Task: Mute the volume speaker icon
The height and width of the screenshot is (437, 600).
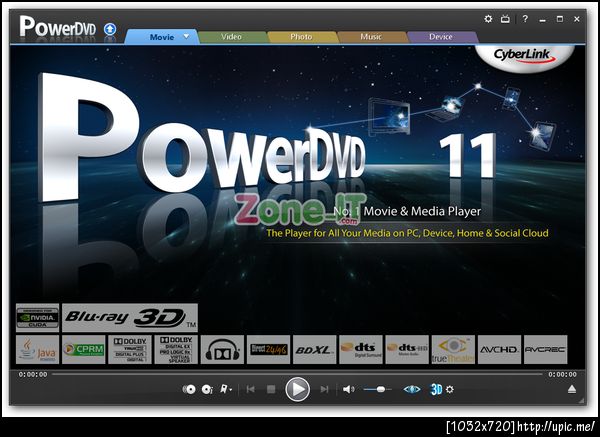Action: coord(348,390)
